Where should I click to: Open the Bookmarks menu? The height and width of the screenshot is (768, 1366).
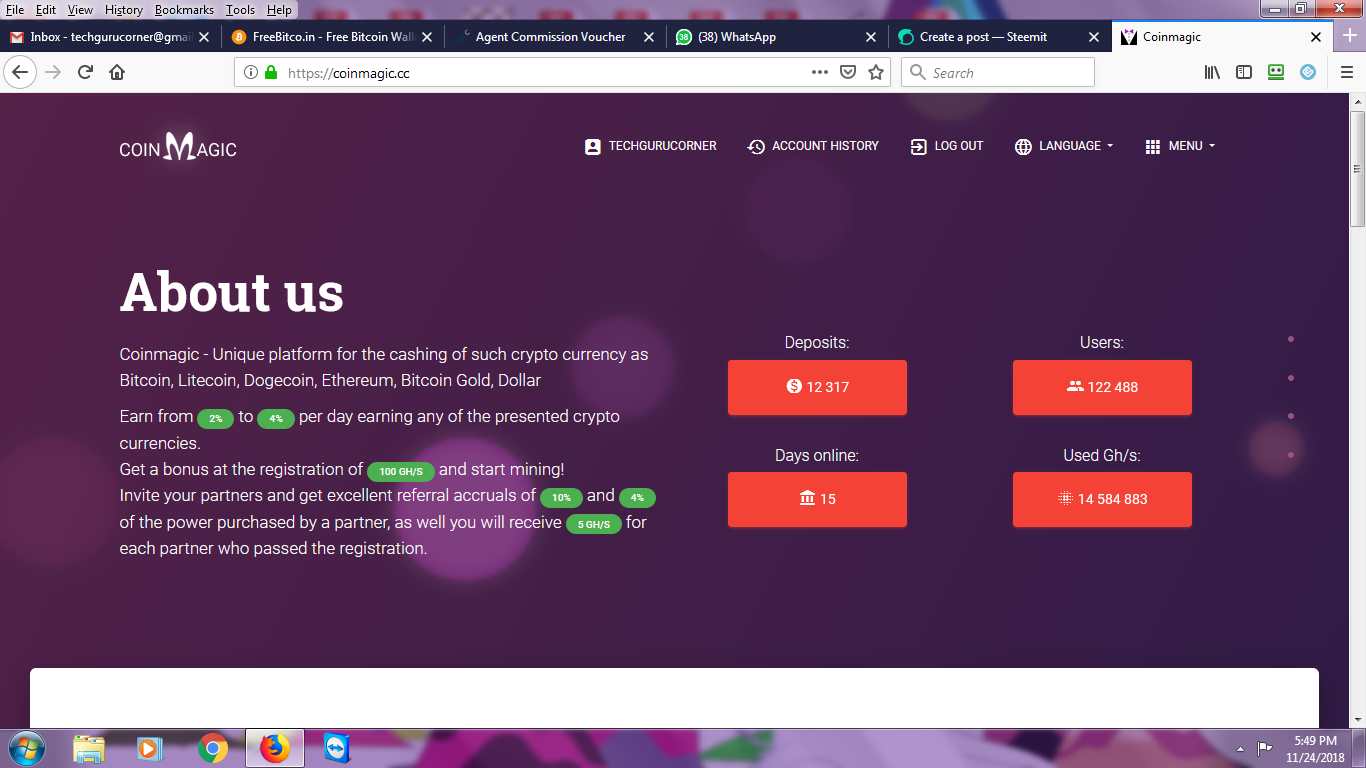point(185,9)
